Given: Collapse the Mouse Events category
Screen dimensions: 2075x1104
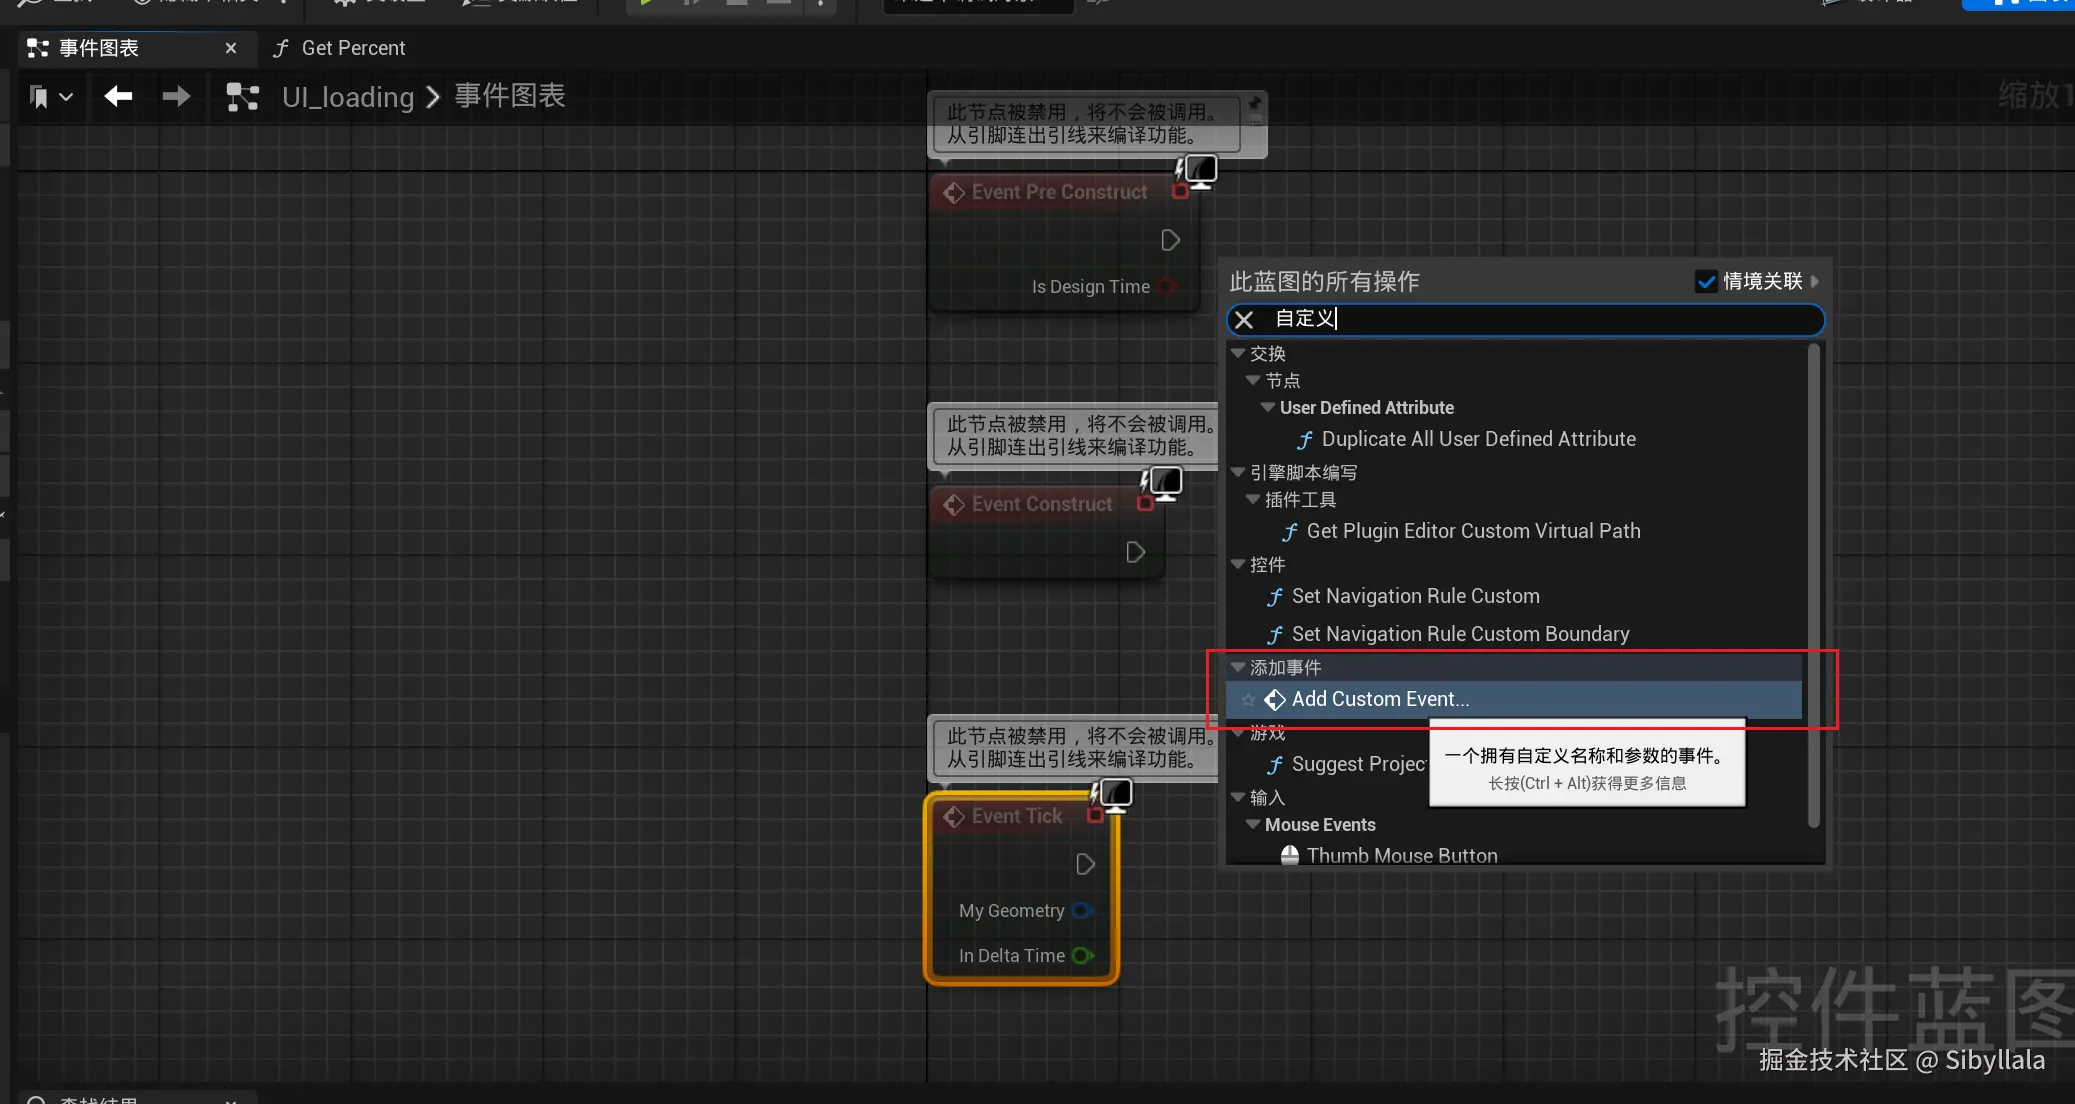Looking at the screenshot, I should (1253, 825).
